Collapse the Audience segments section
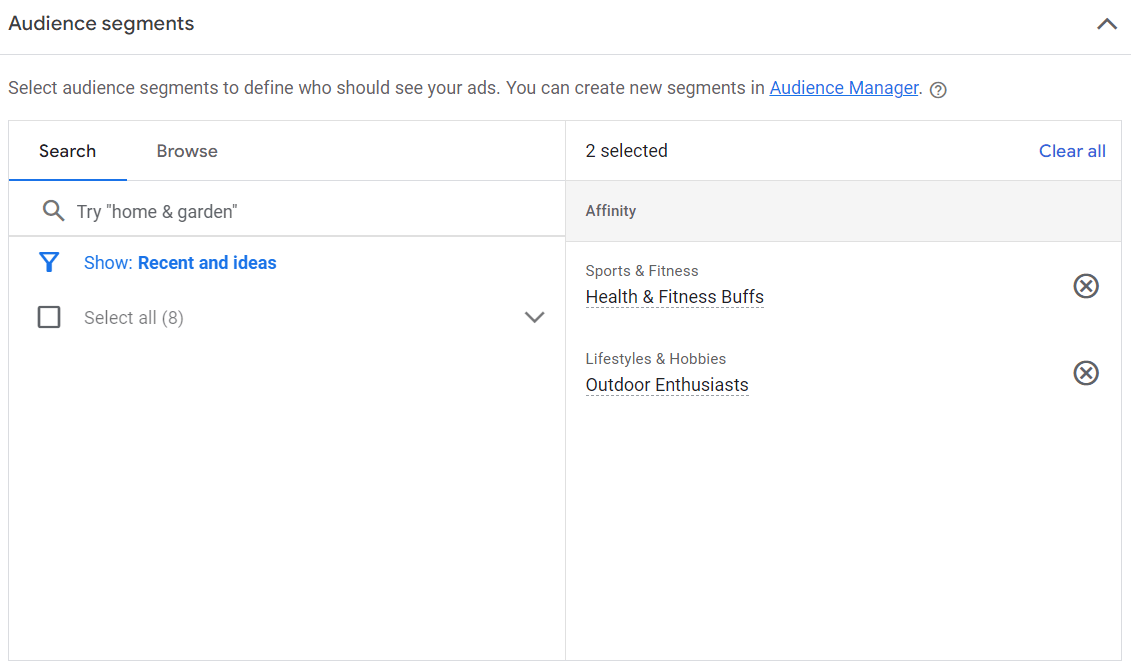The height and width of the screenshot is (664, 1131). pyautogui.click(x=1106, y=23)
